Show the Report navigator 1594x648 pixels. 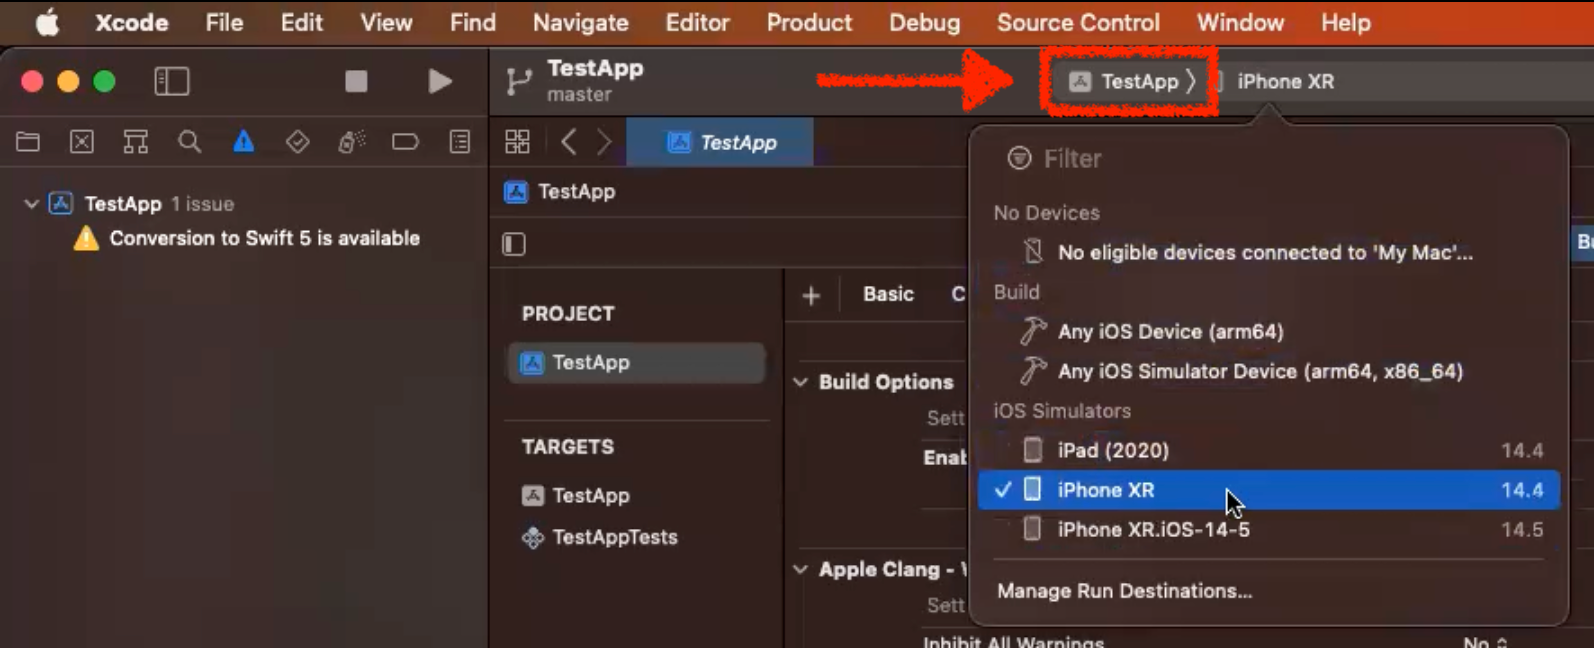460,142
